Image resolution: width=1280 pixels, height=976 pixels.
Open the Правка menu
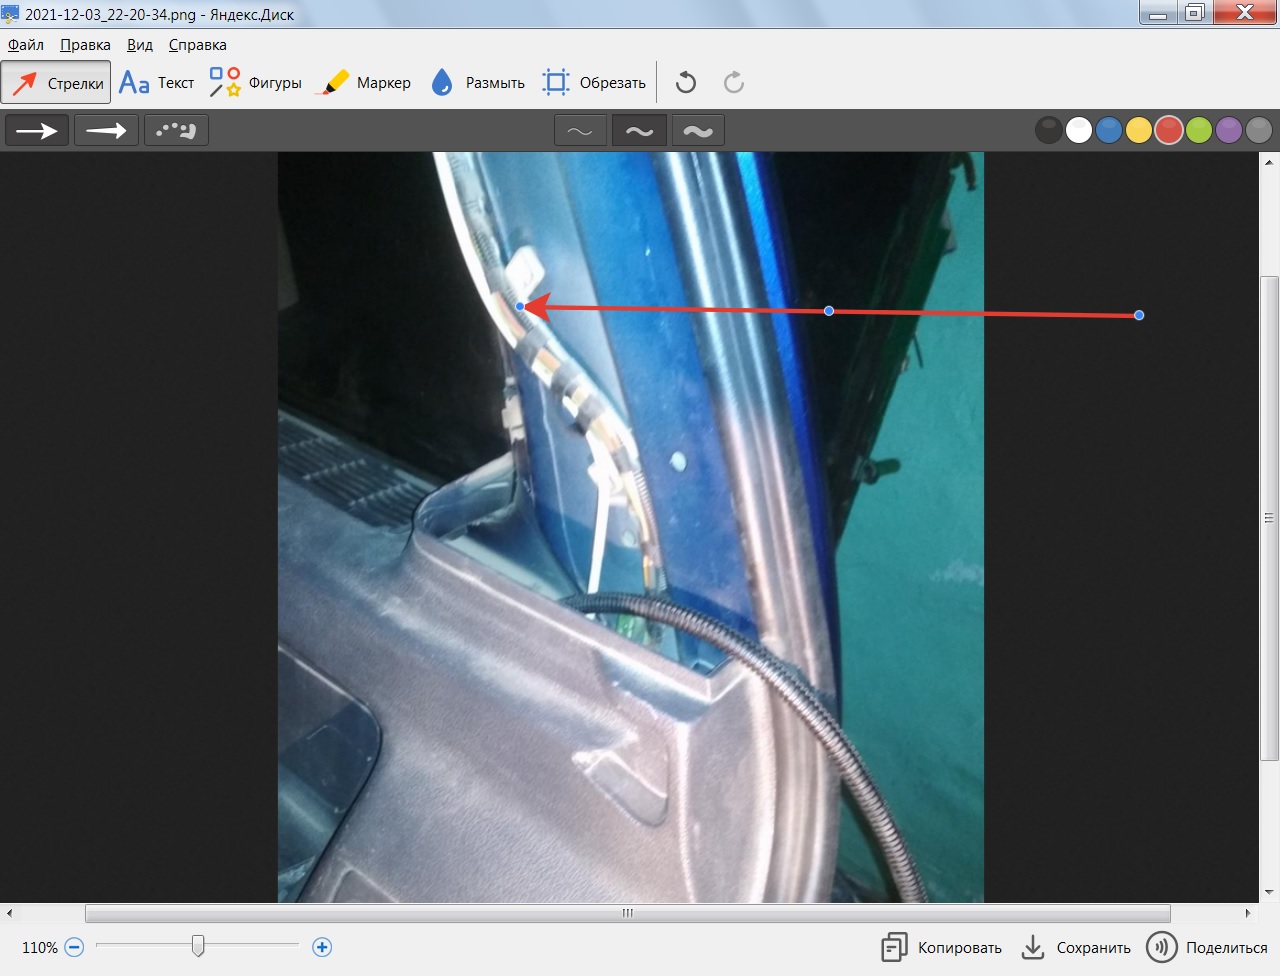point(85,45)
